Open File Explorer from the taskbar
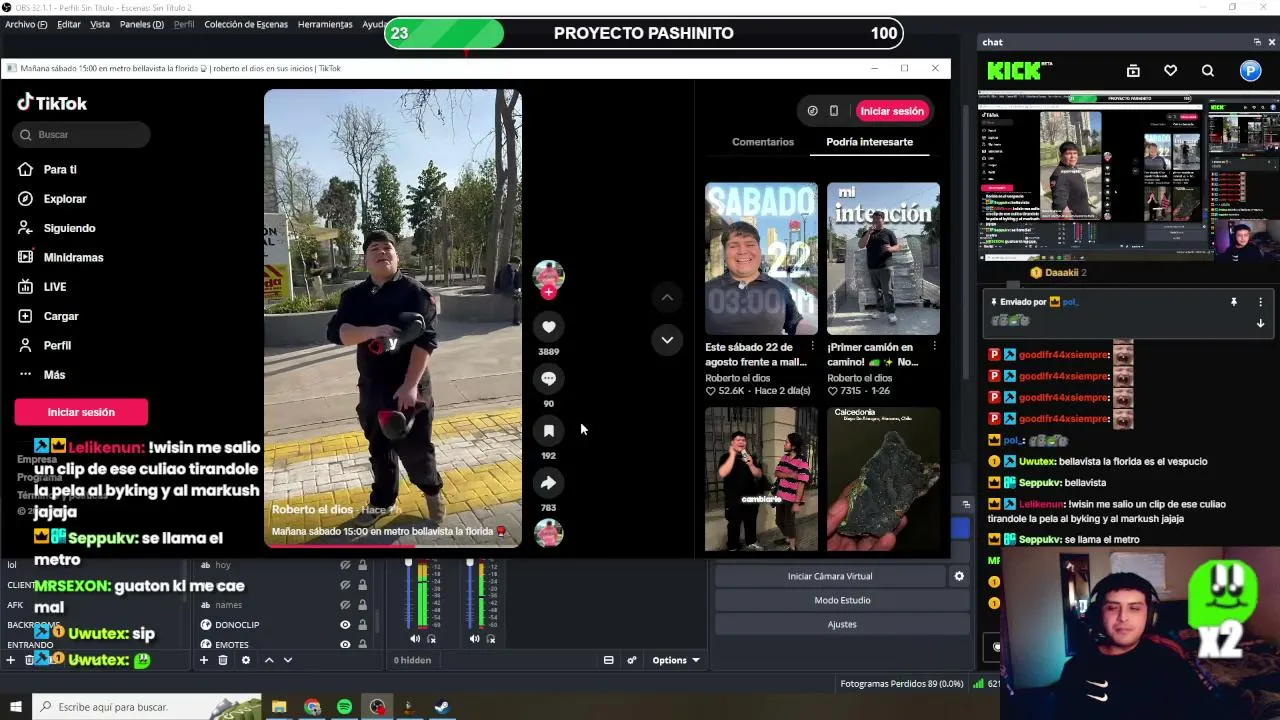The image size is (1280, 720). (x=279, y=707)
